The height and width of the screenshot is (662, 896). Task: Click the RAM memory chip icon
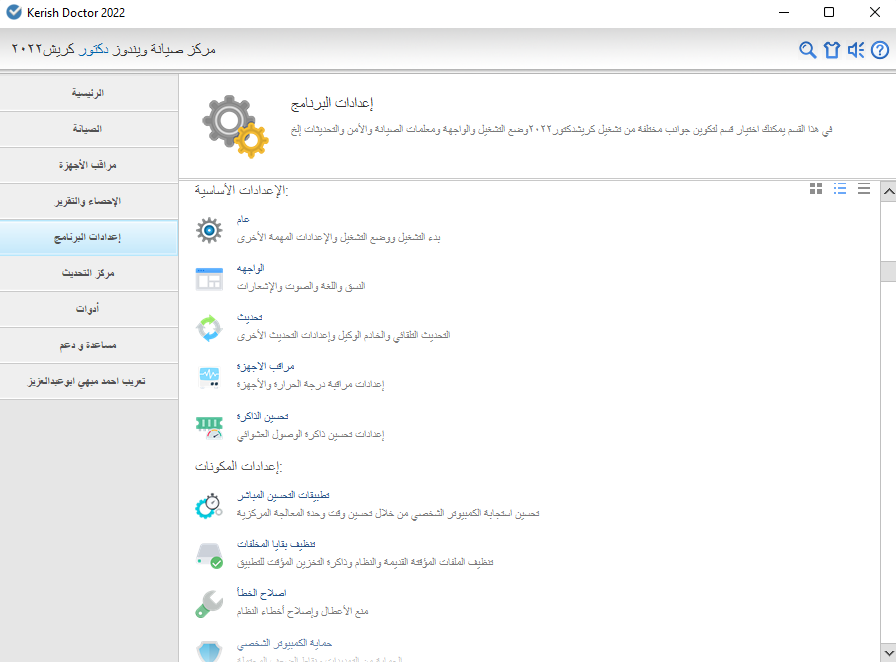coord(209,427)
